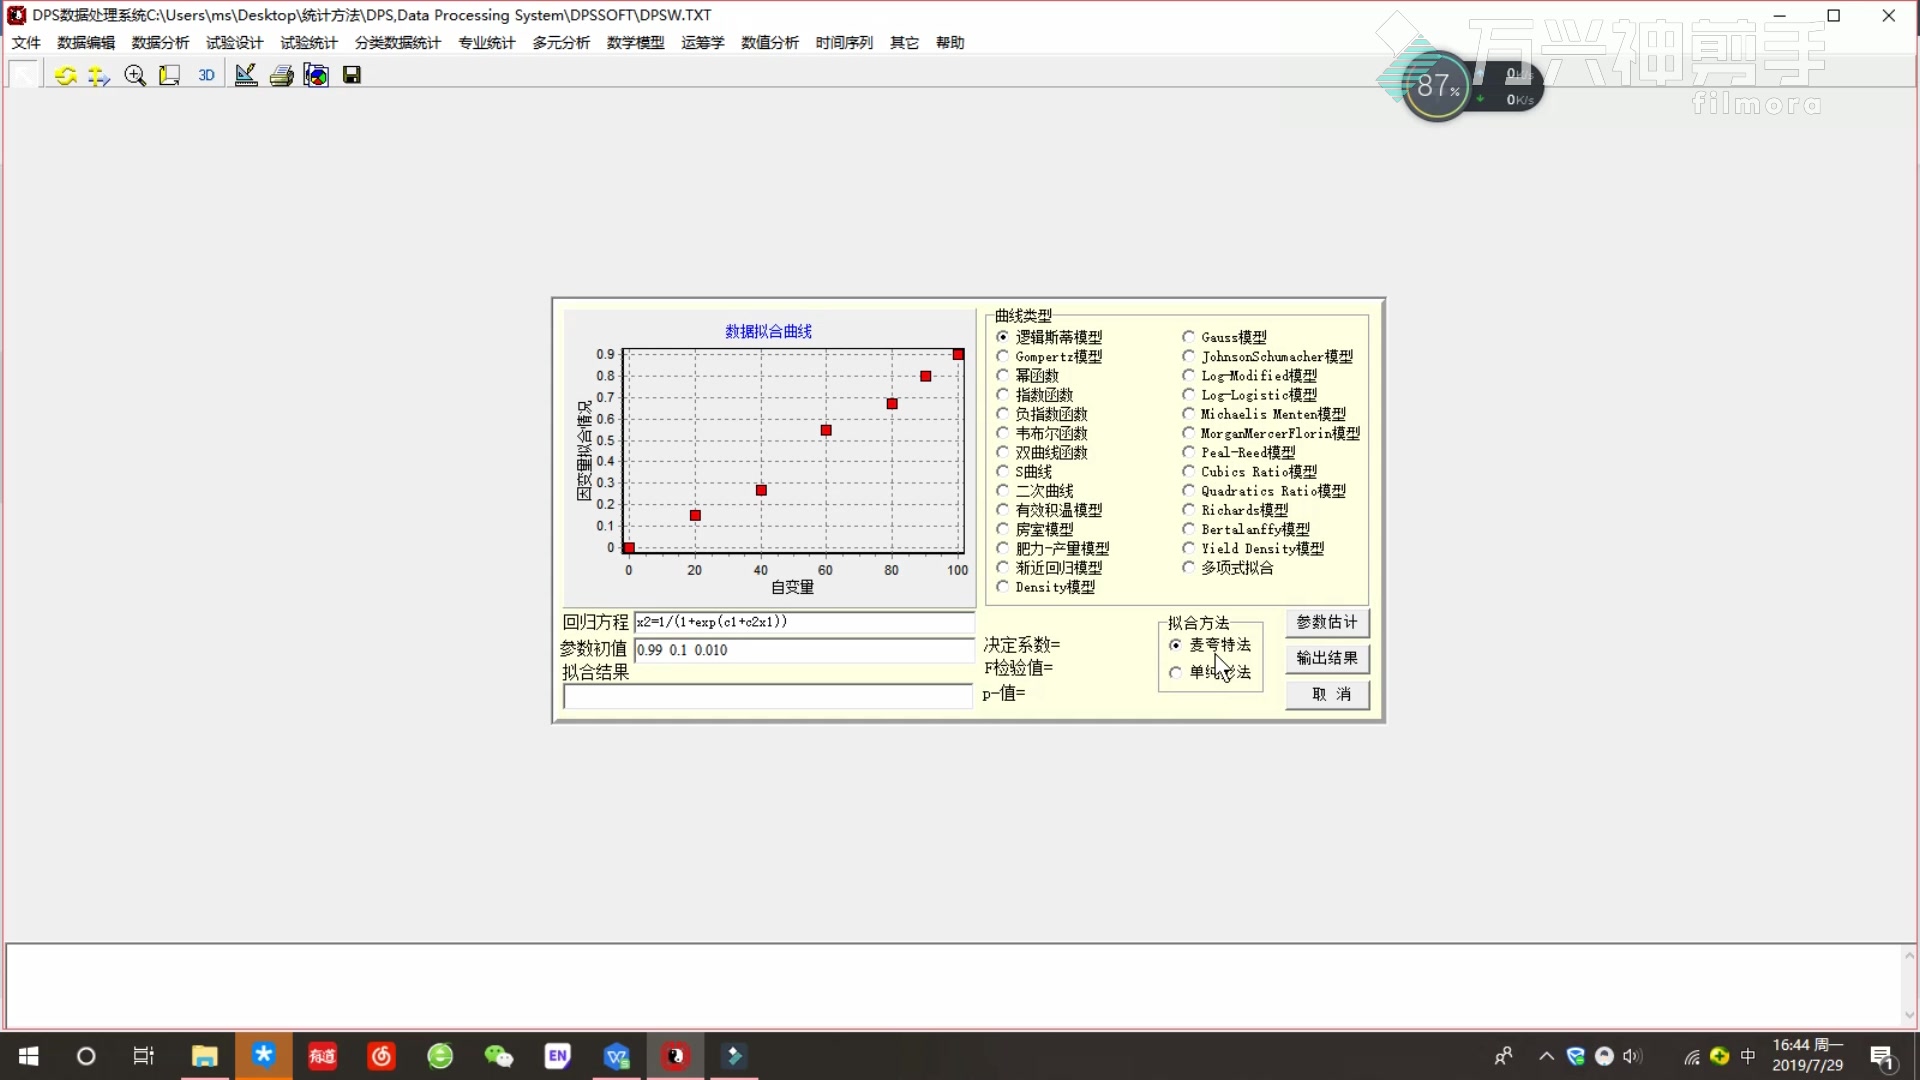Click the printer icon in toolbar
Screen dimensions: 1920x1080
click(x=281, y=75)
